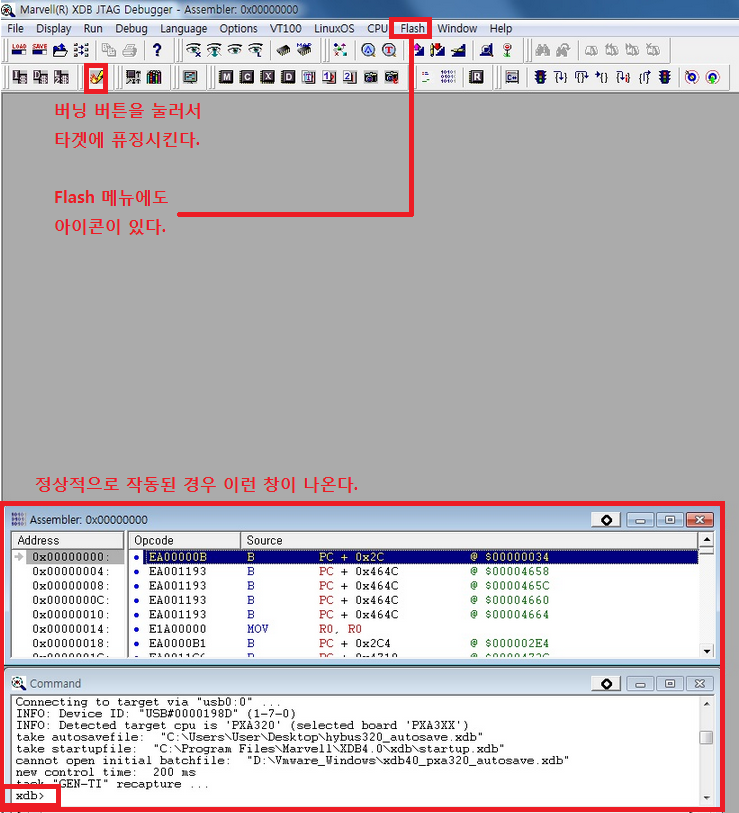Open the Flash menu
The height and width of the screenshot is (813, 739).
(412, 29)
